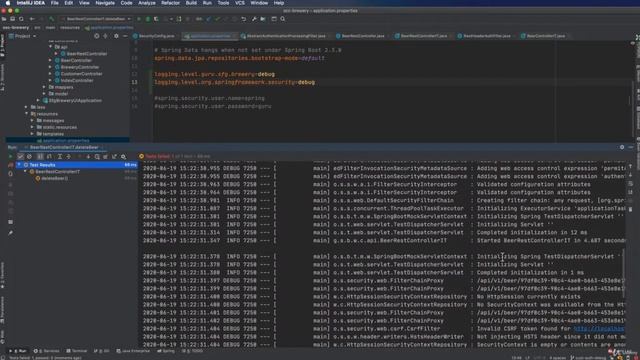Image resolution: width=640 pixels, height=360 pixels.
Task: Toggle Show Passed checkmark in test toolbar
Action: [x=20, y=156]
